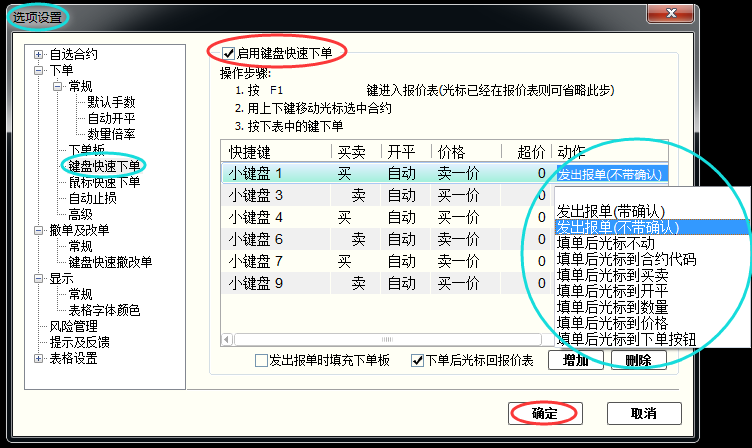This screenshot has width=752, height=448.
Task: Open 键盘快速撤改单 settings page
Action: click(110, 262)
